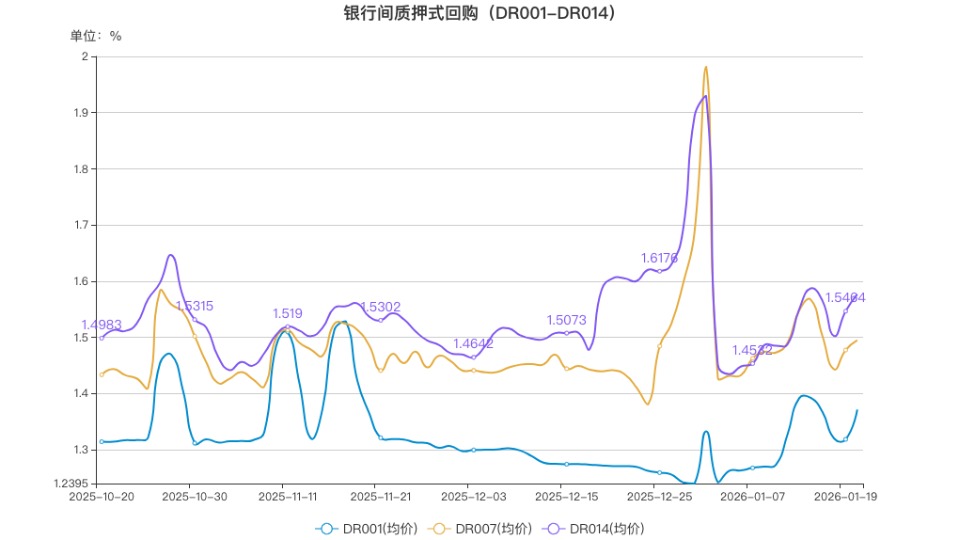Select the 1.5315 data label

pos(194,306)
